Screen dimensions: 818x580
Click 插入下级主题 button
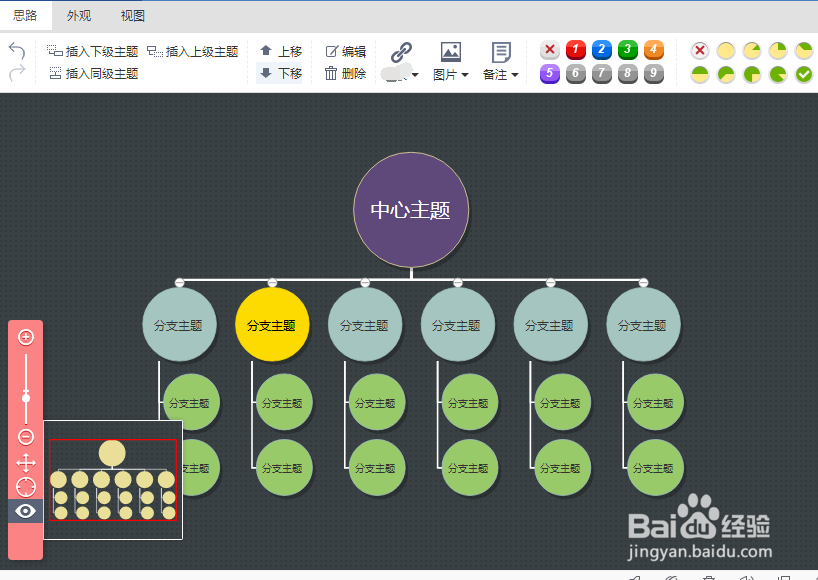click(92, 51)
